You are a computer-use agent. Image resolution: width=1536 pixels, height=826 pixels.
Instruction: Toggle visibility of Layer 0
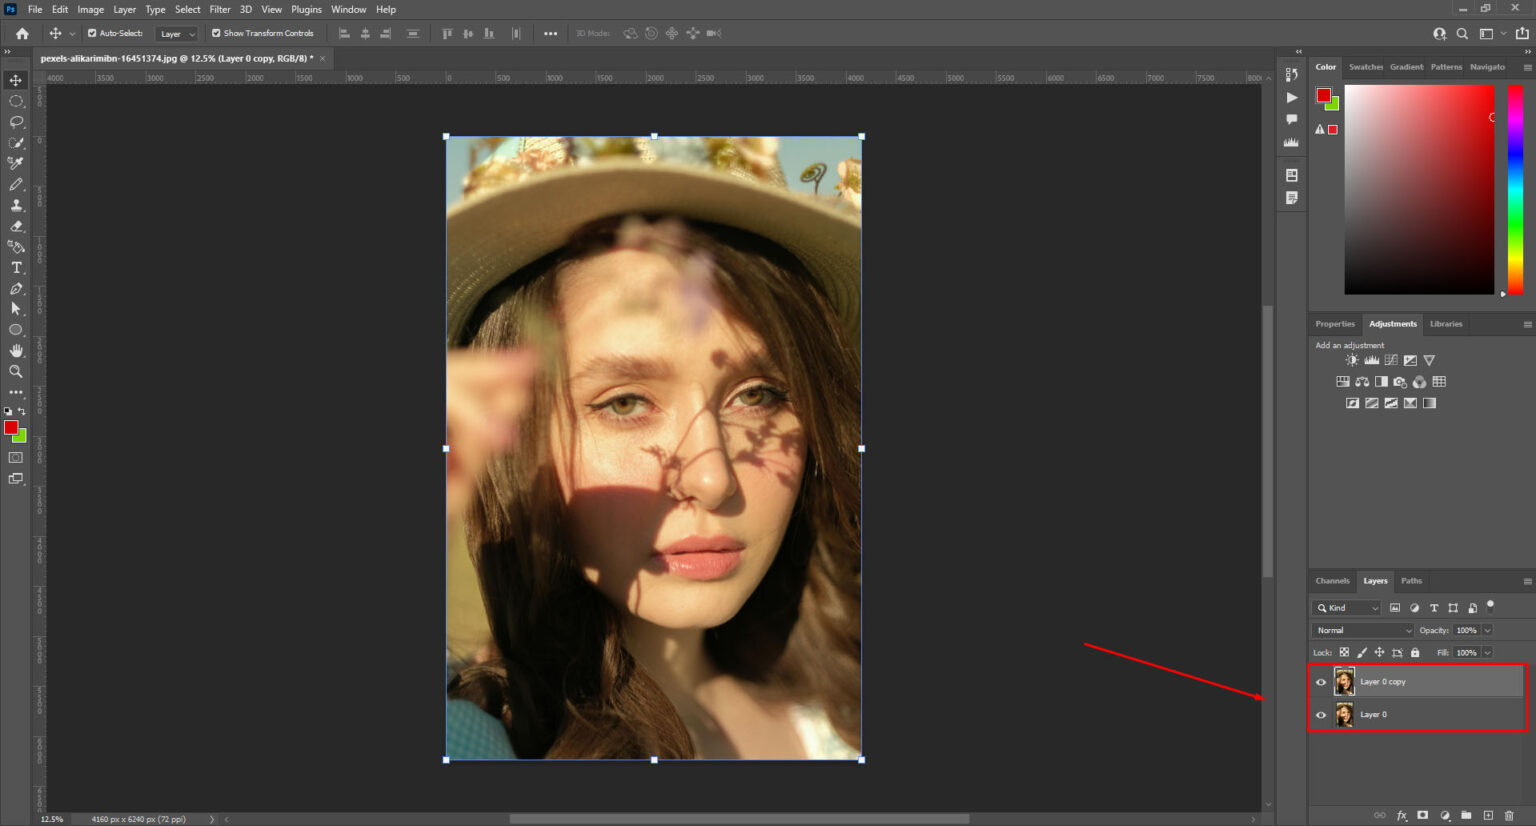(1321, 714)
